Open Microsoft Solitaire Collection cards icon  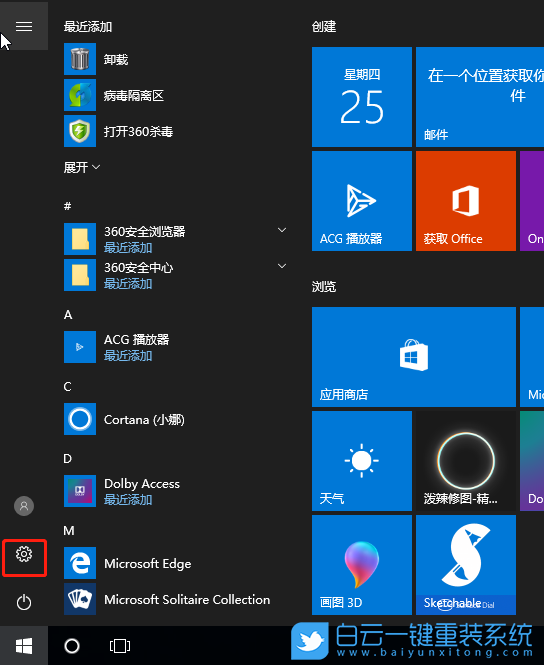[80, 599]
